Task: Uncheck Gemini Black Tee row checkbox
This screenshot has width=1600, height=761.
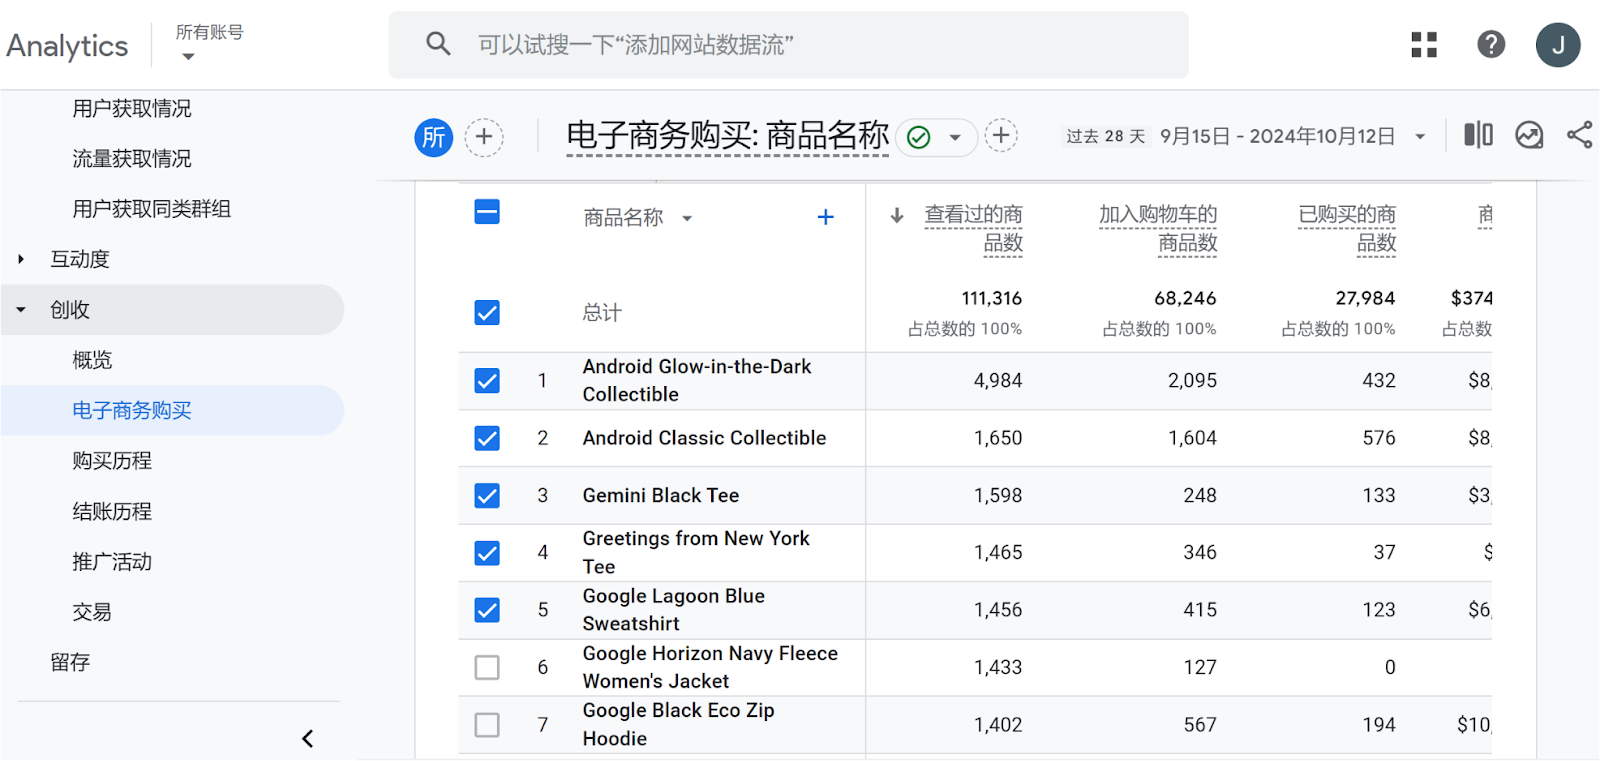Action: pos(487,496)
